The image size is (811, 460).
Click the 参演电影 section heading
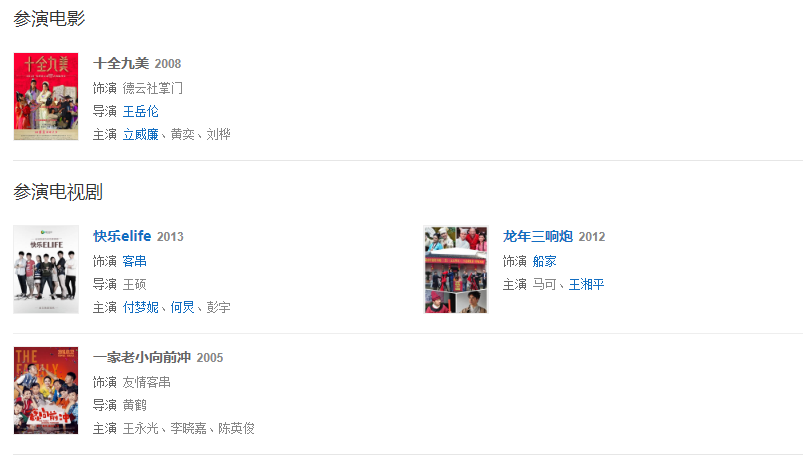[49, 19]
